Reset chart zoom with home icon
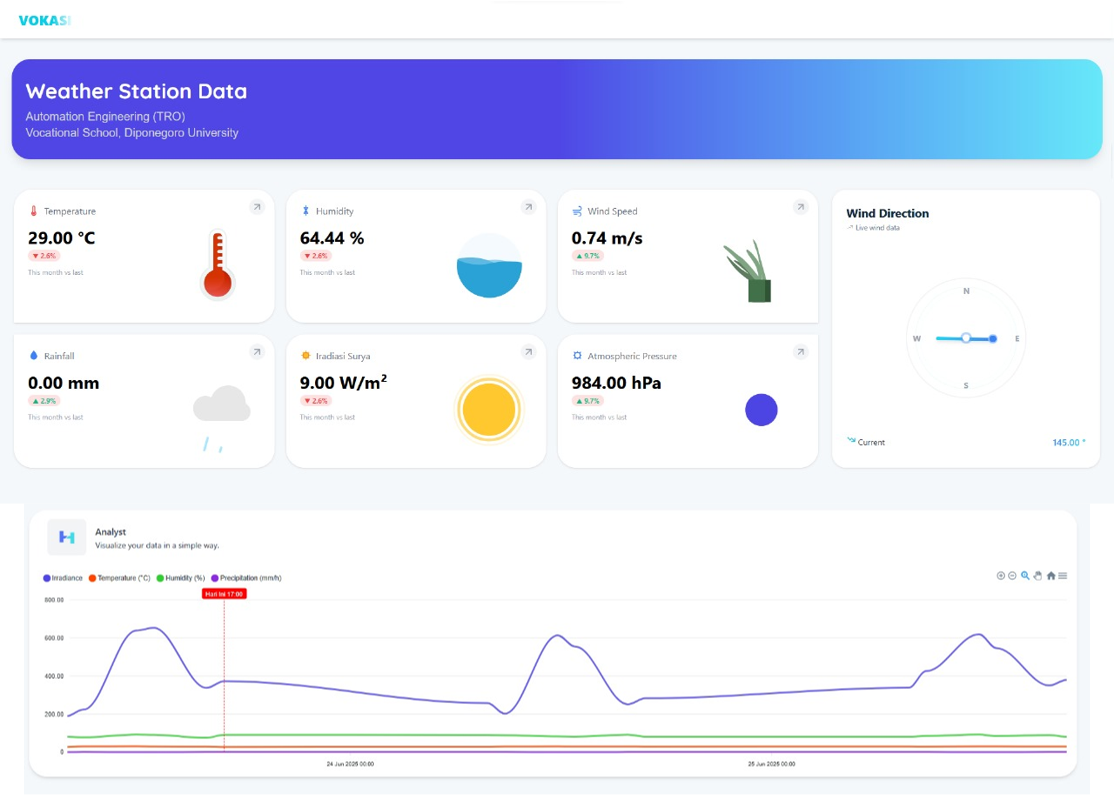The image size is (1114, 795). click(x=1051, y=576)
